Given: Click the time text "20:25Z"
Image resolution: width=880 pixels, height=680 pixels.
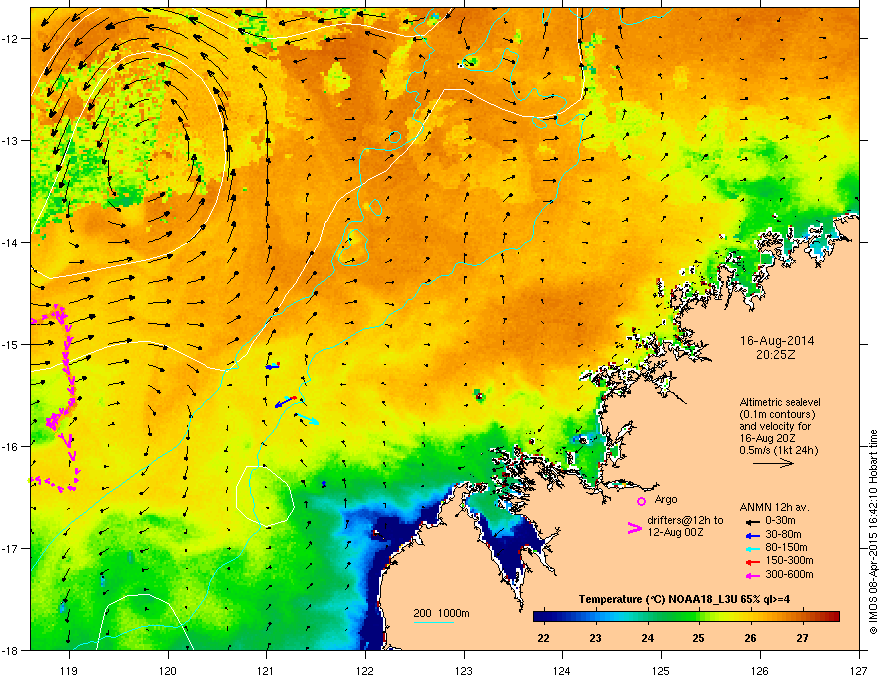Looking at the screenshot, I should coord(776,355).
